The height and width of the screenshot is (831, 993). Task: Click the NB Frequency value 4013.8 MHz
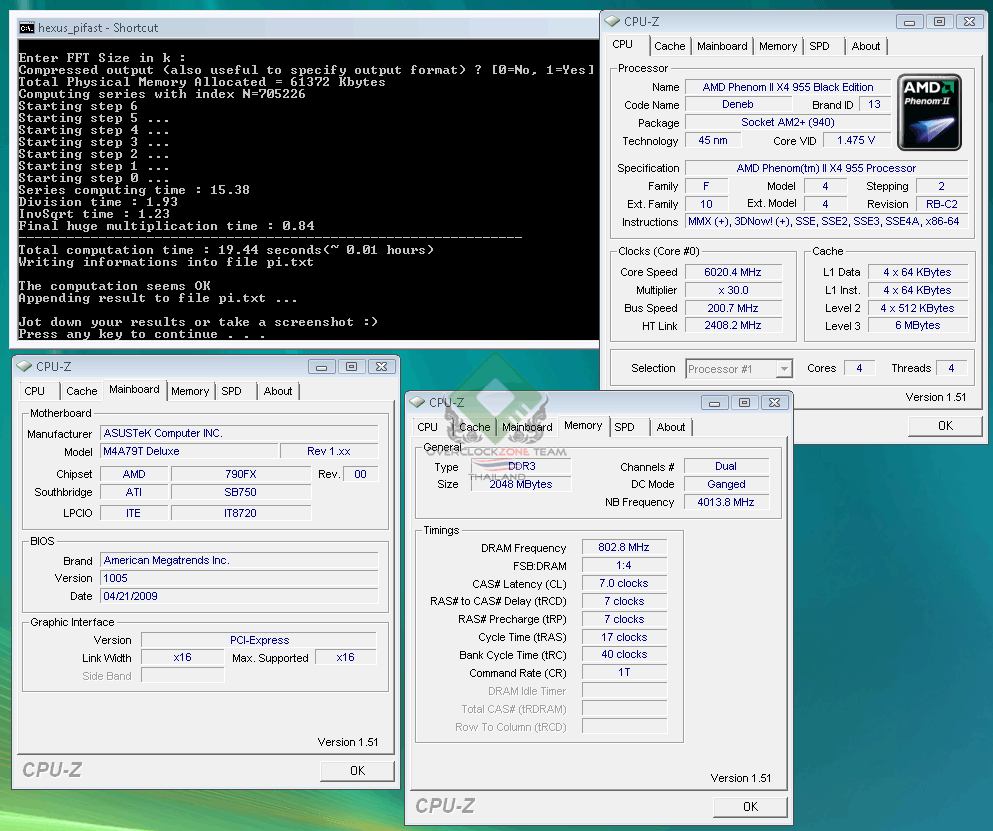(x=726, y=502)
